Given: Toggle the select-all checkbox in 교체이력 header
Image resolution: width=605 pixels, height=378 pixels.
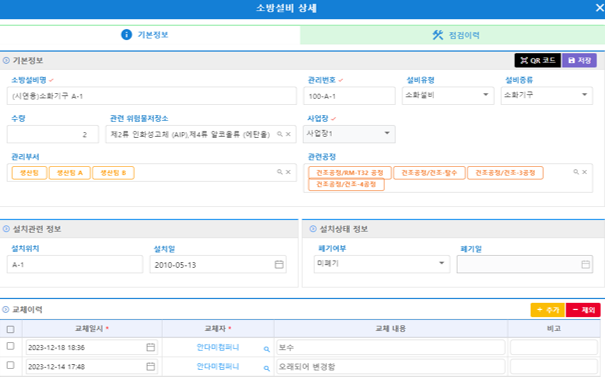Looking at the screenshot, I should point(10,329).
